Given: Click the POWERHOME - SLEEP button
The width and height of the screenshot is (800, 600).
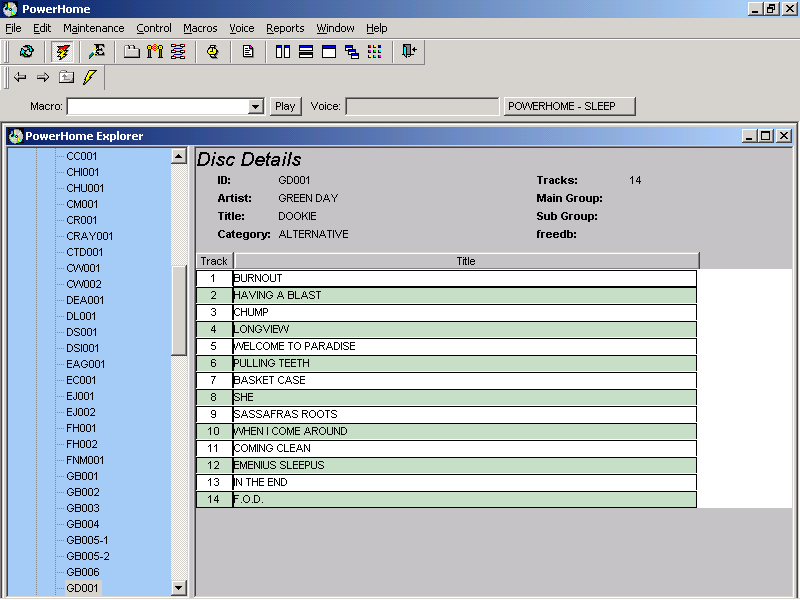Looking at the screenshot, I should 570,106.
